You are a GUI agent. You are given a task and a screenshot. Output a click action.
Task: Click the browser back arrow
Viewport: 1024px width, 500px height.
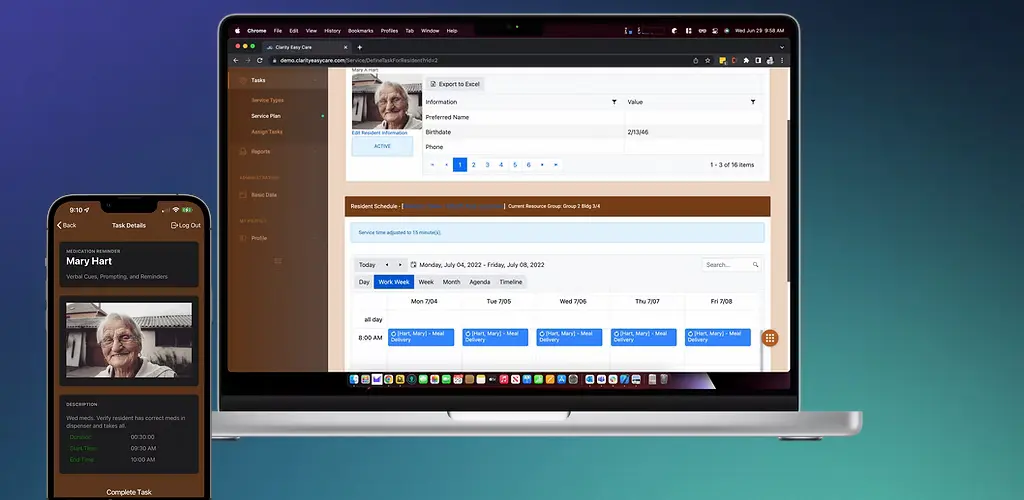coord(236,60)
